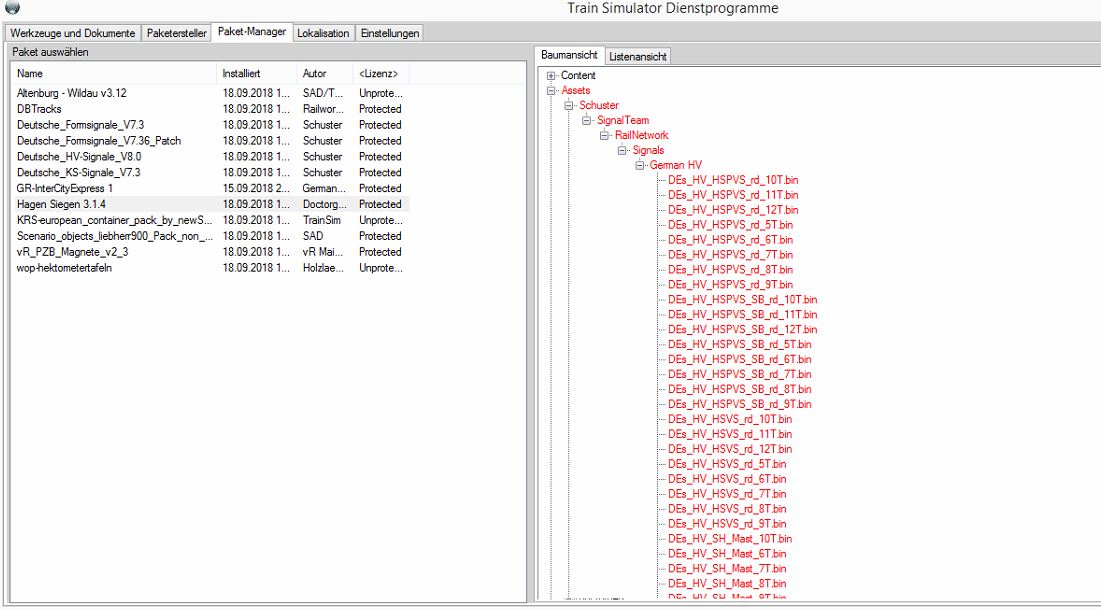Viewport: 1101px width, 609px height.
Task: Select file DEs_HV_HSPVS_SB_rd_10T.bin
Action: tap(743, 300)
